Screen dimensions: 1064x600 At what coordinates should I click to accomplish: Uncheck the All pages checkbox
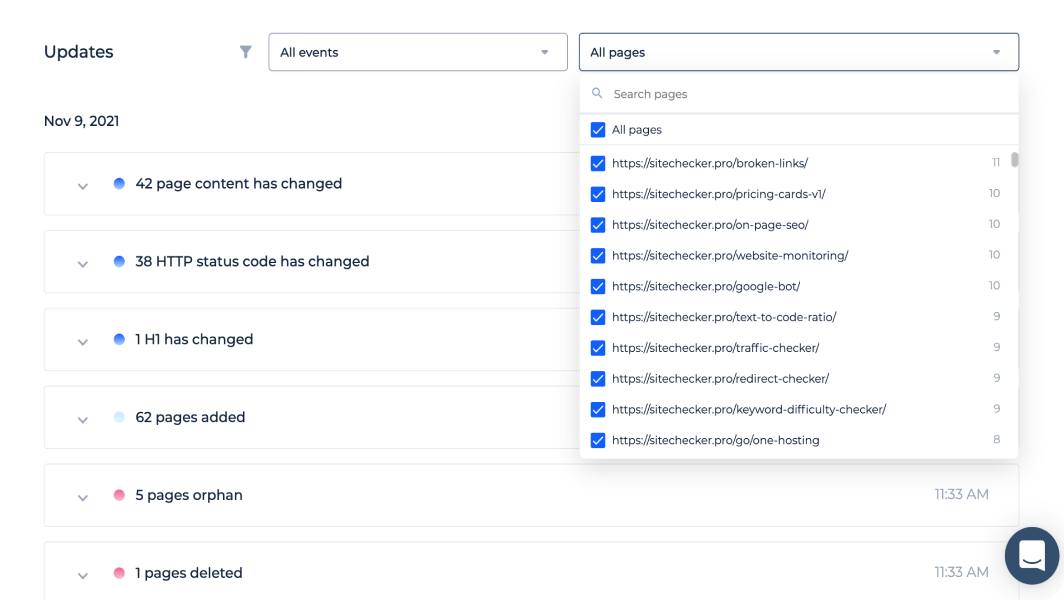coord(598,130)
